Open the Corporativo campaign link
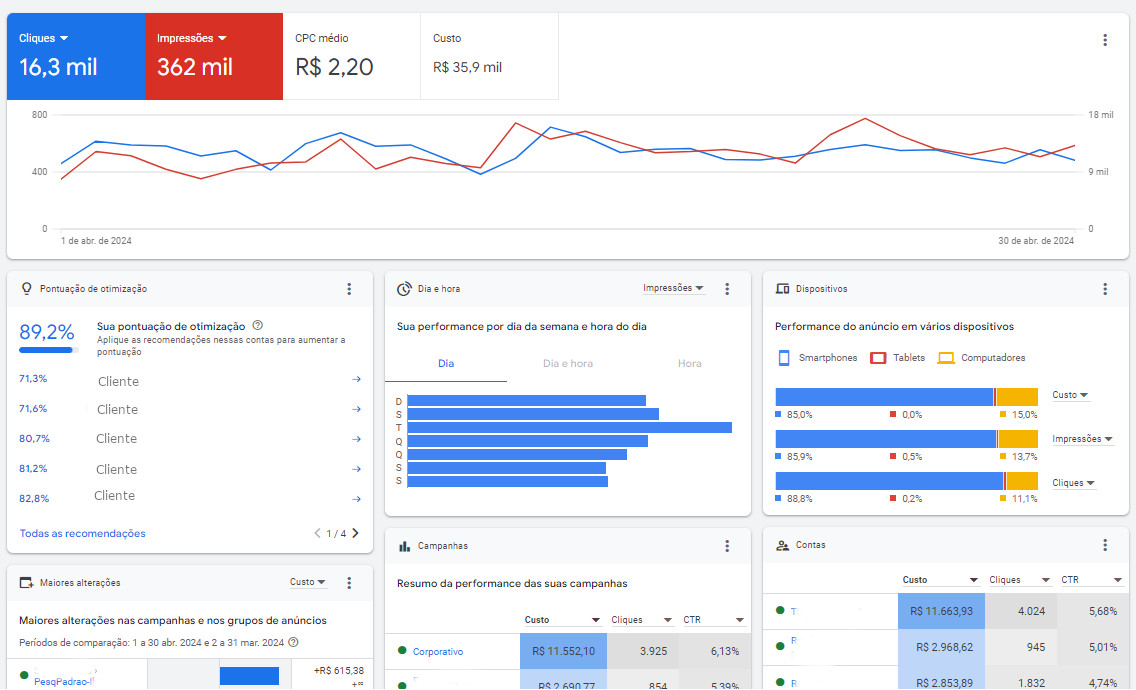This screenshot has height=690, width=1136. pos(440,650)
